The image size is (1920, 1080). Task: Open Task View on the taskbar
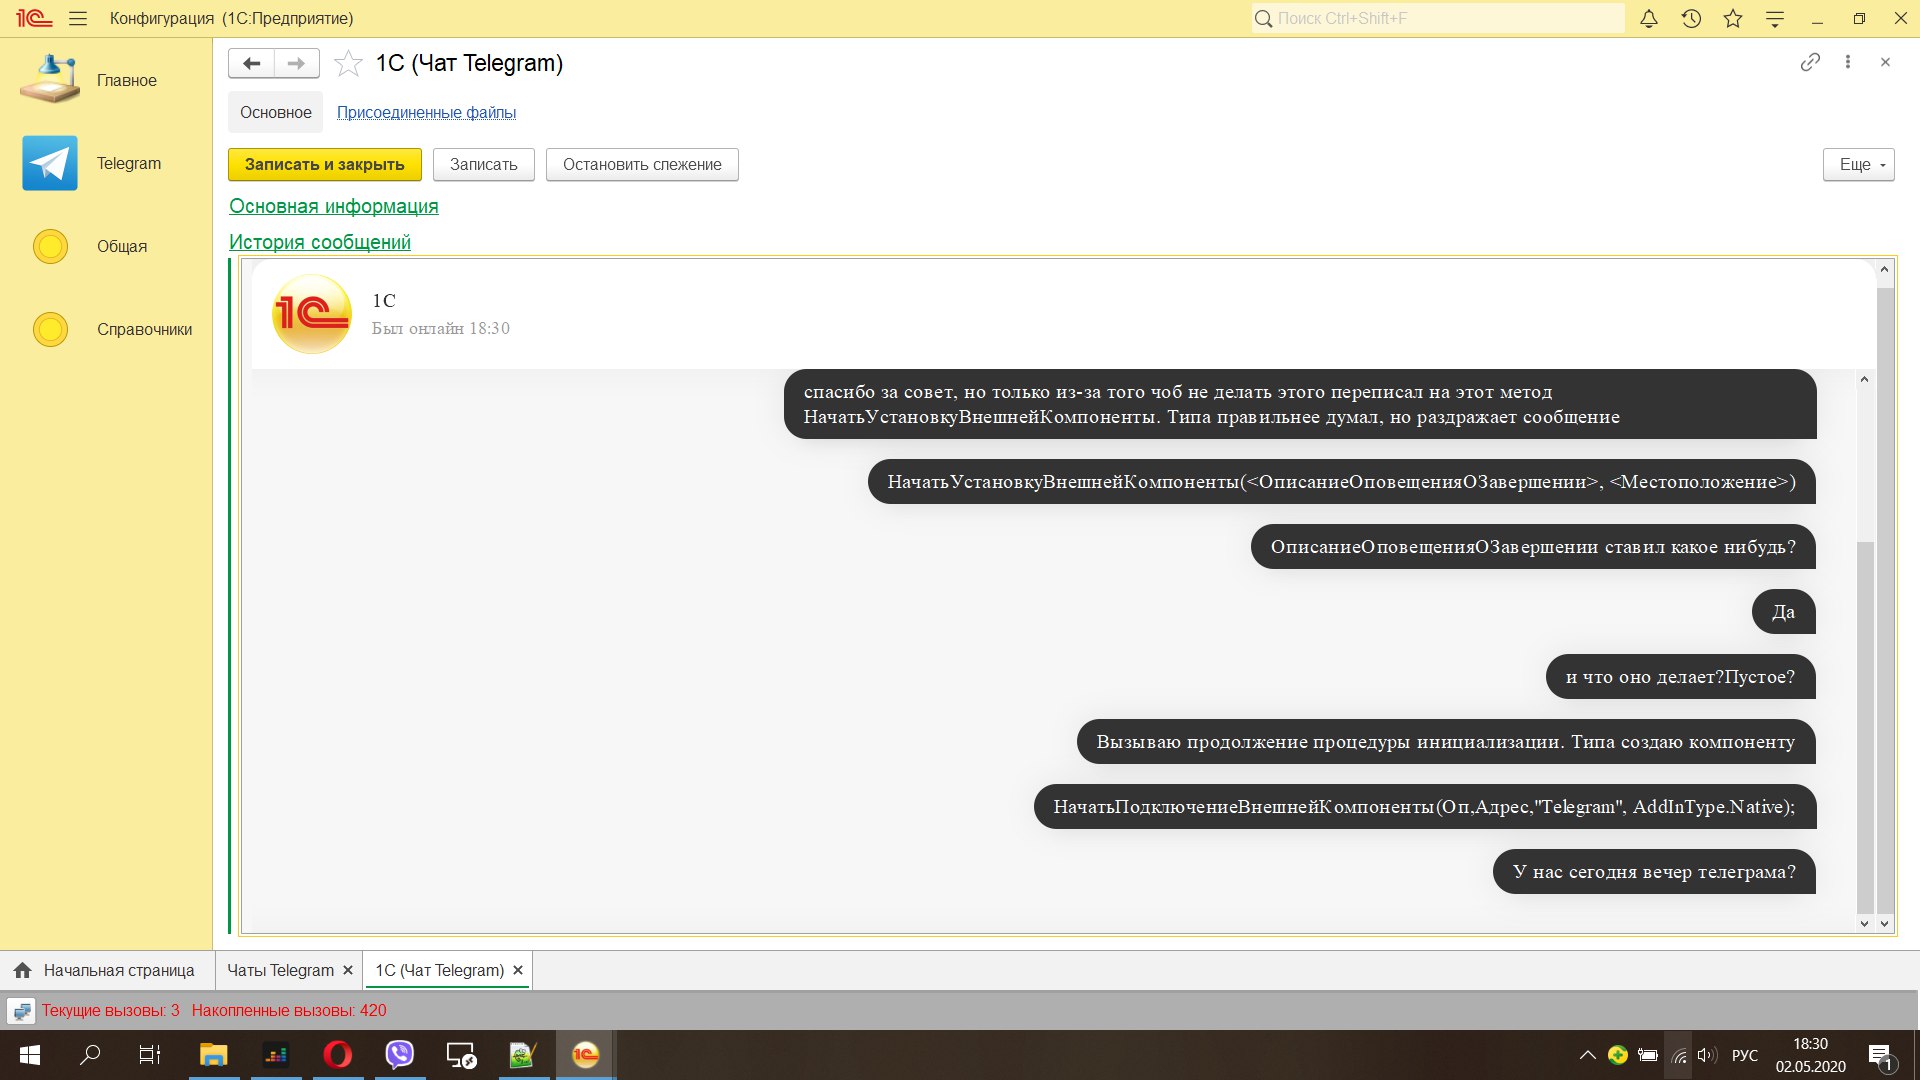point(150,1055)
